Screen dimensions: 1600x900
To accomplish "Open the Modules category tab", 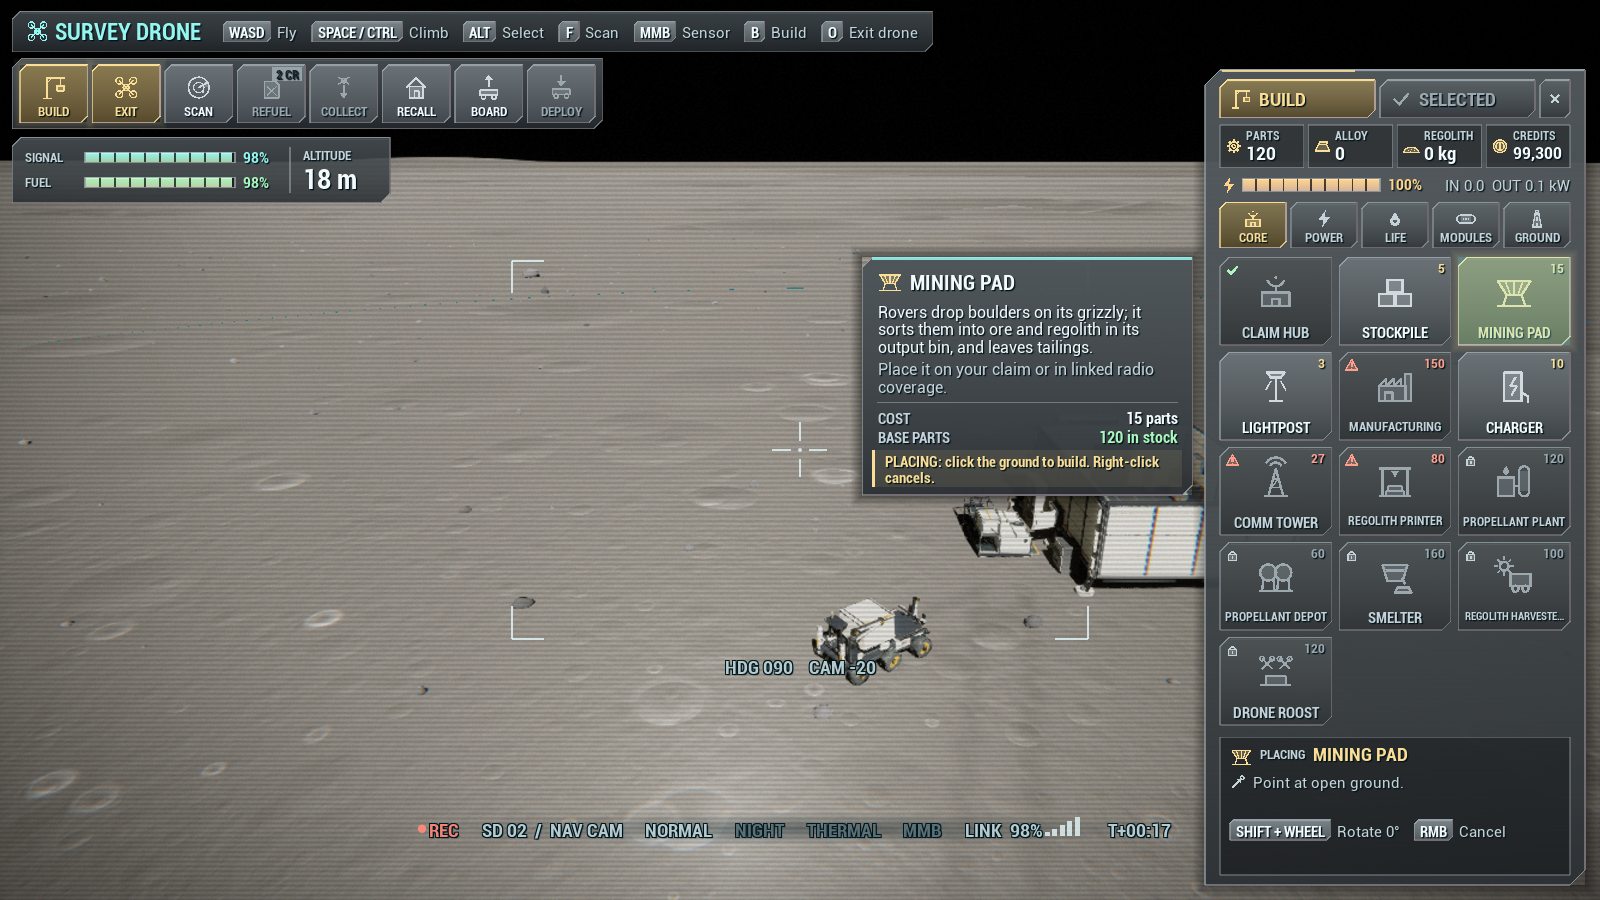I will [1465, 225].
